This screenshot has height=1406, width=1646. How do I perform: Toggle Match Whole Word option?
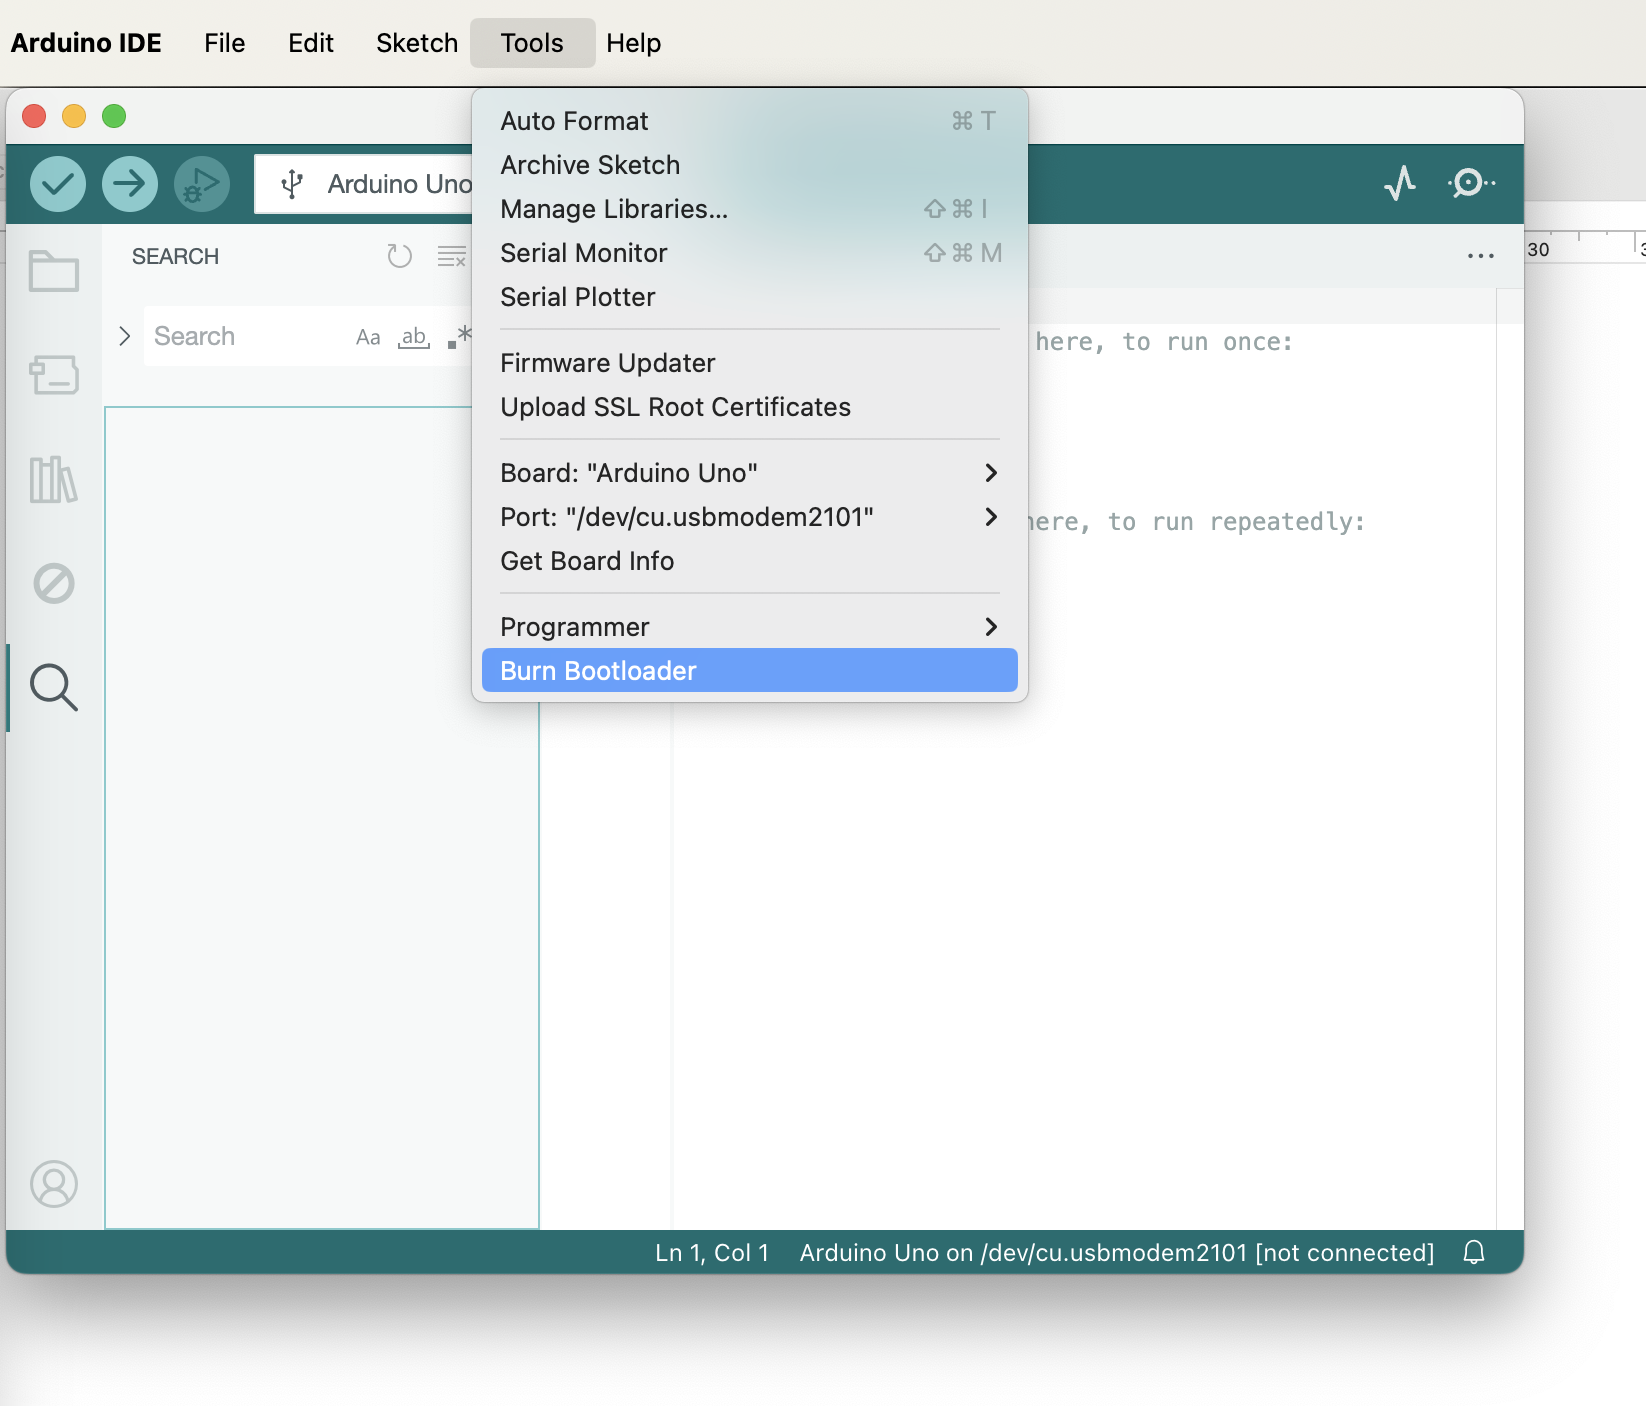coord(414,337)
